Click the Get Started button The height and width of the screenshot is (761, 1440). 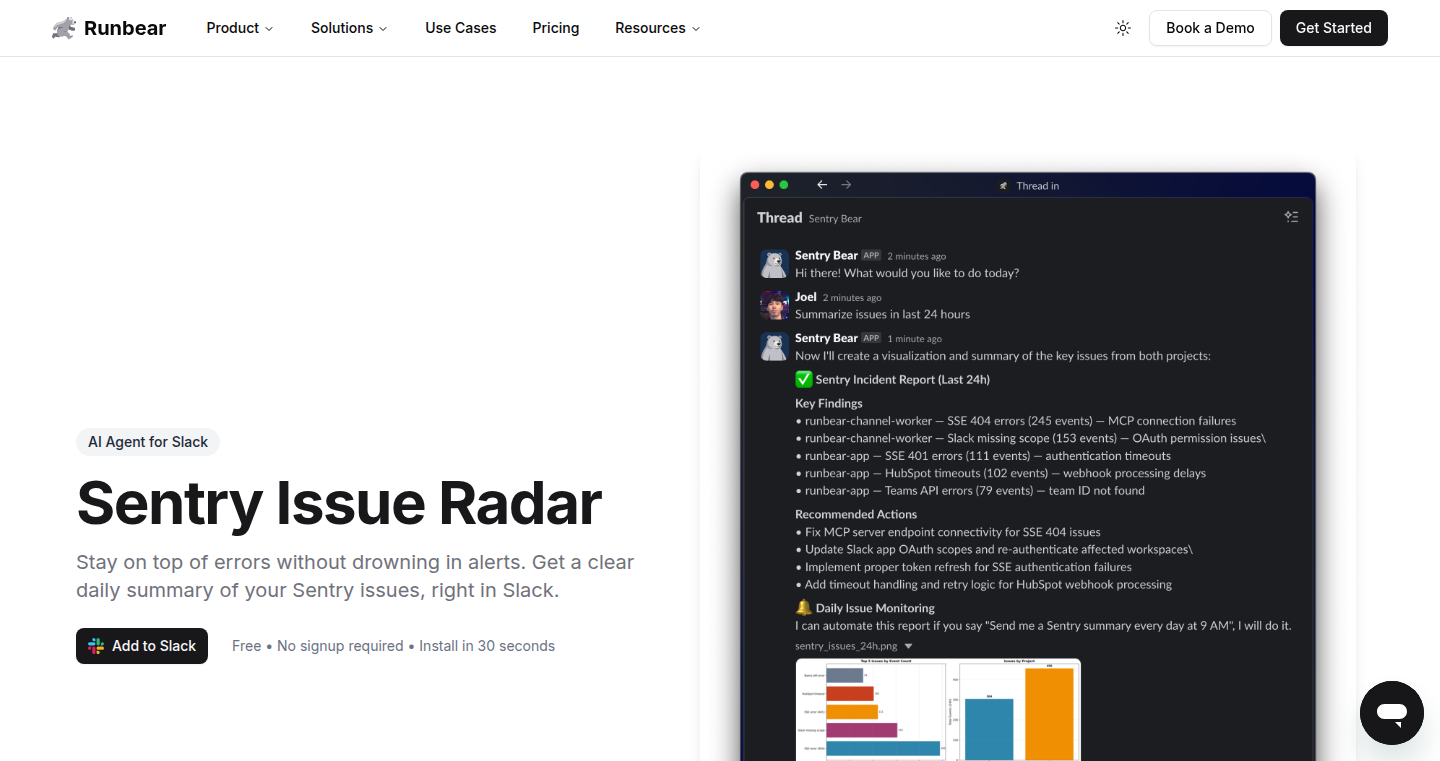1334,28
